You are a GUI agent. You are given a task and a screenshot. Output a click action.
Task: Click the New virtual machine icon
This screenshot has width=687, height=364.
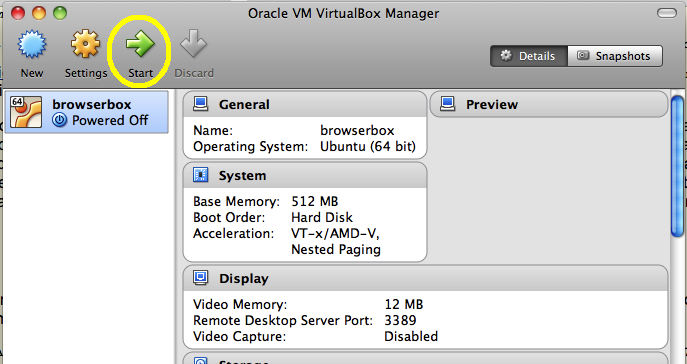point(32,44)
